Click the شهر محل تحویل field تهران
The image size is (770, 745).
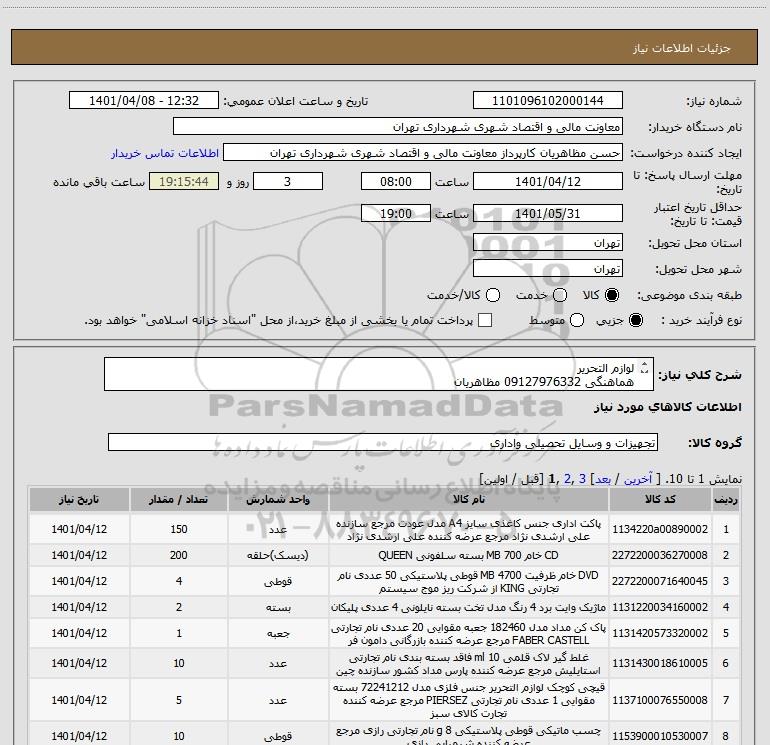[548, 268]
